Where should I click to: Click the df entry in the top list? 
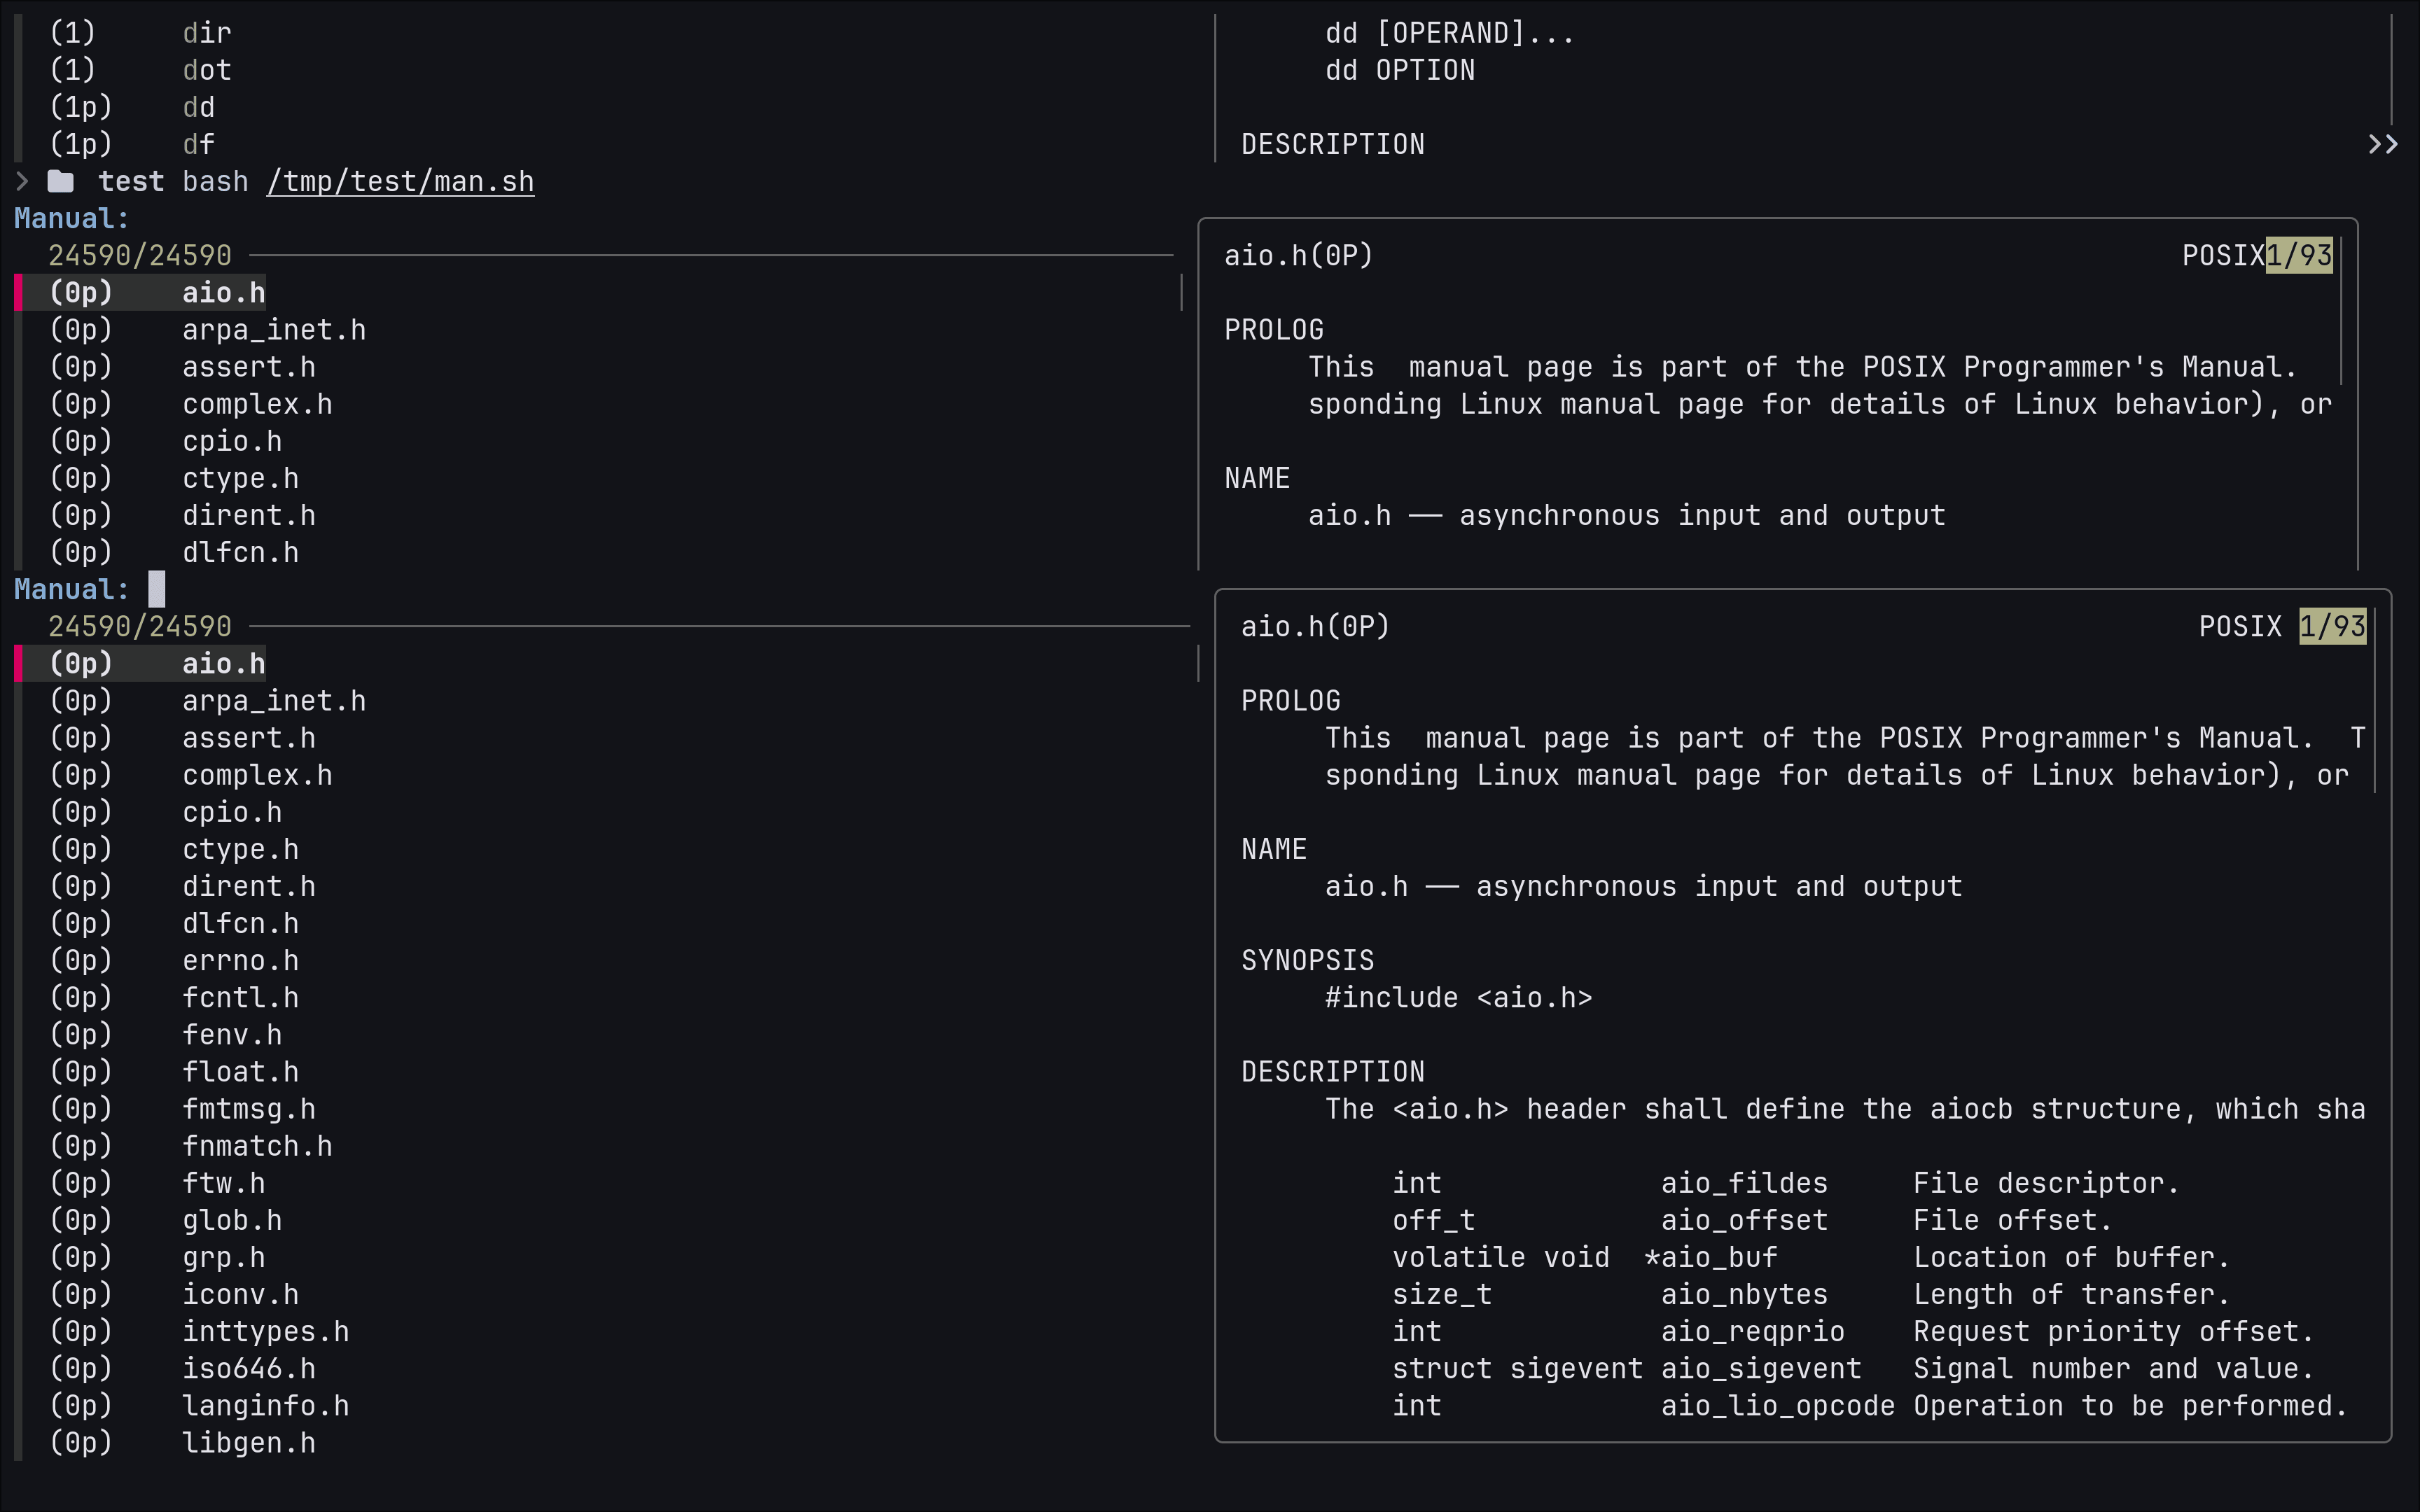pyautogui.click(x=198, y=144)
